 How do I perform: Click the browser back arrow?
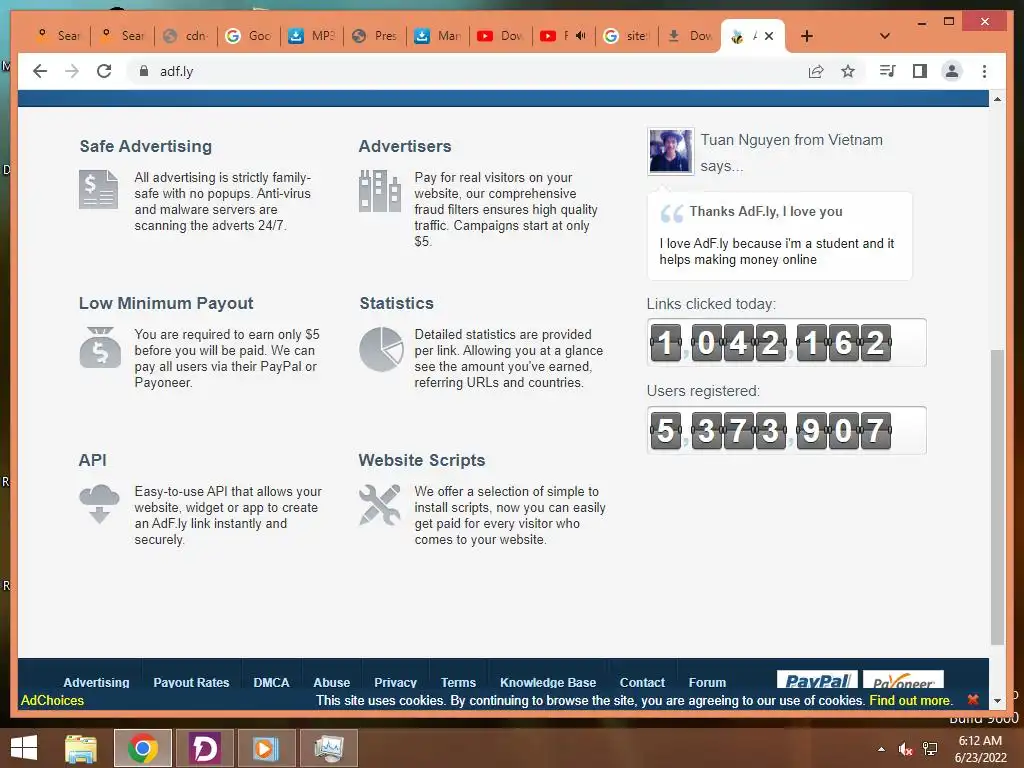40,71
